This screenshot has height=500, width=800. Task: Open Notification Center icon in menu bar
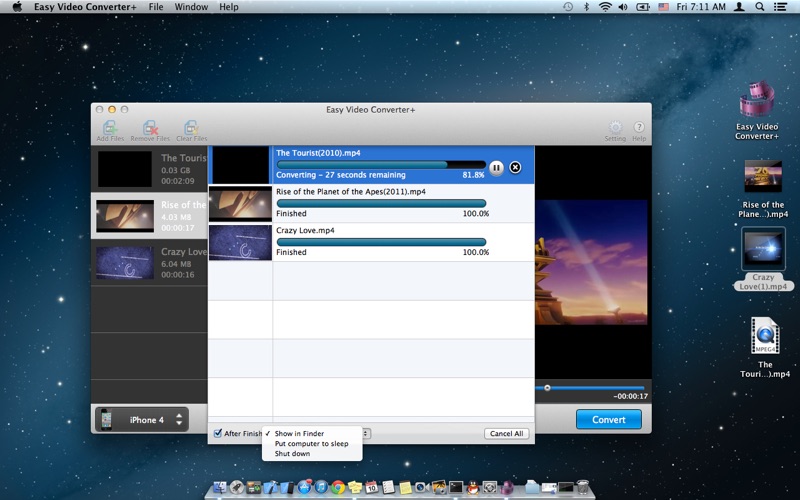780,7
